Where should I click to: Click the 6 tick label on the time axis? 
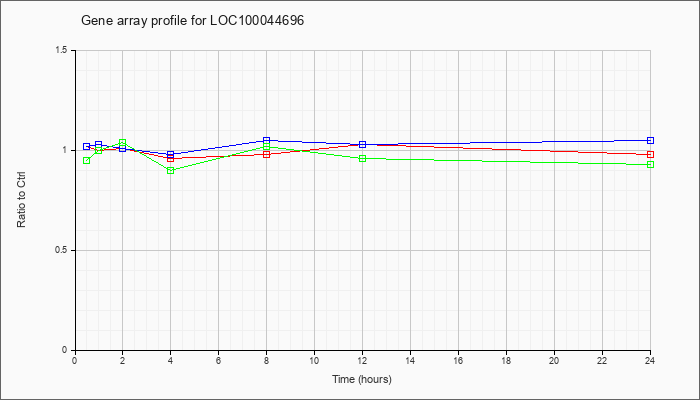pos(218,360)
